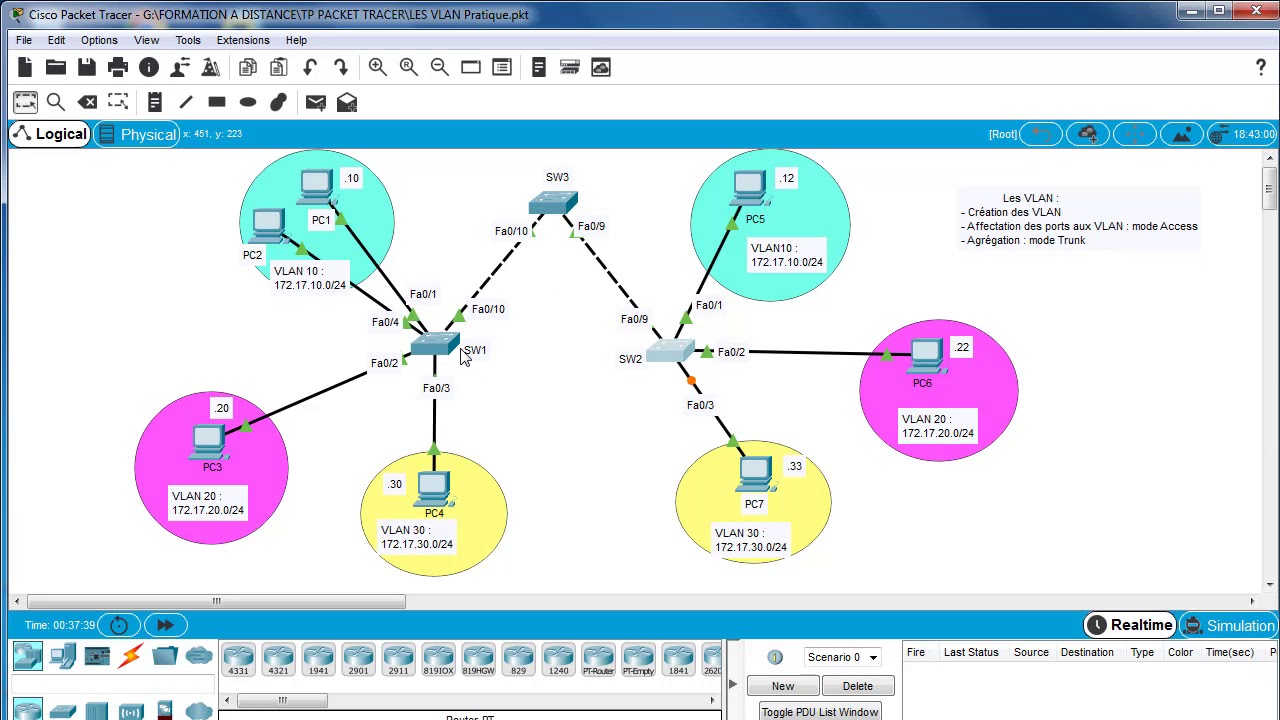
Task: Select PC4 in the yellow VLAN 30
Action: point(434,489)
